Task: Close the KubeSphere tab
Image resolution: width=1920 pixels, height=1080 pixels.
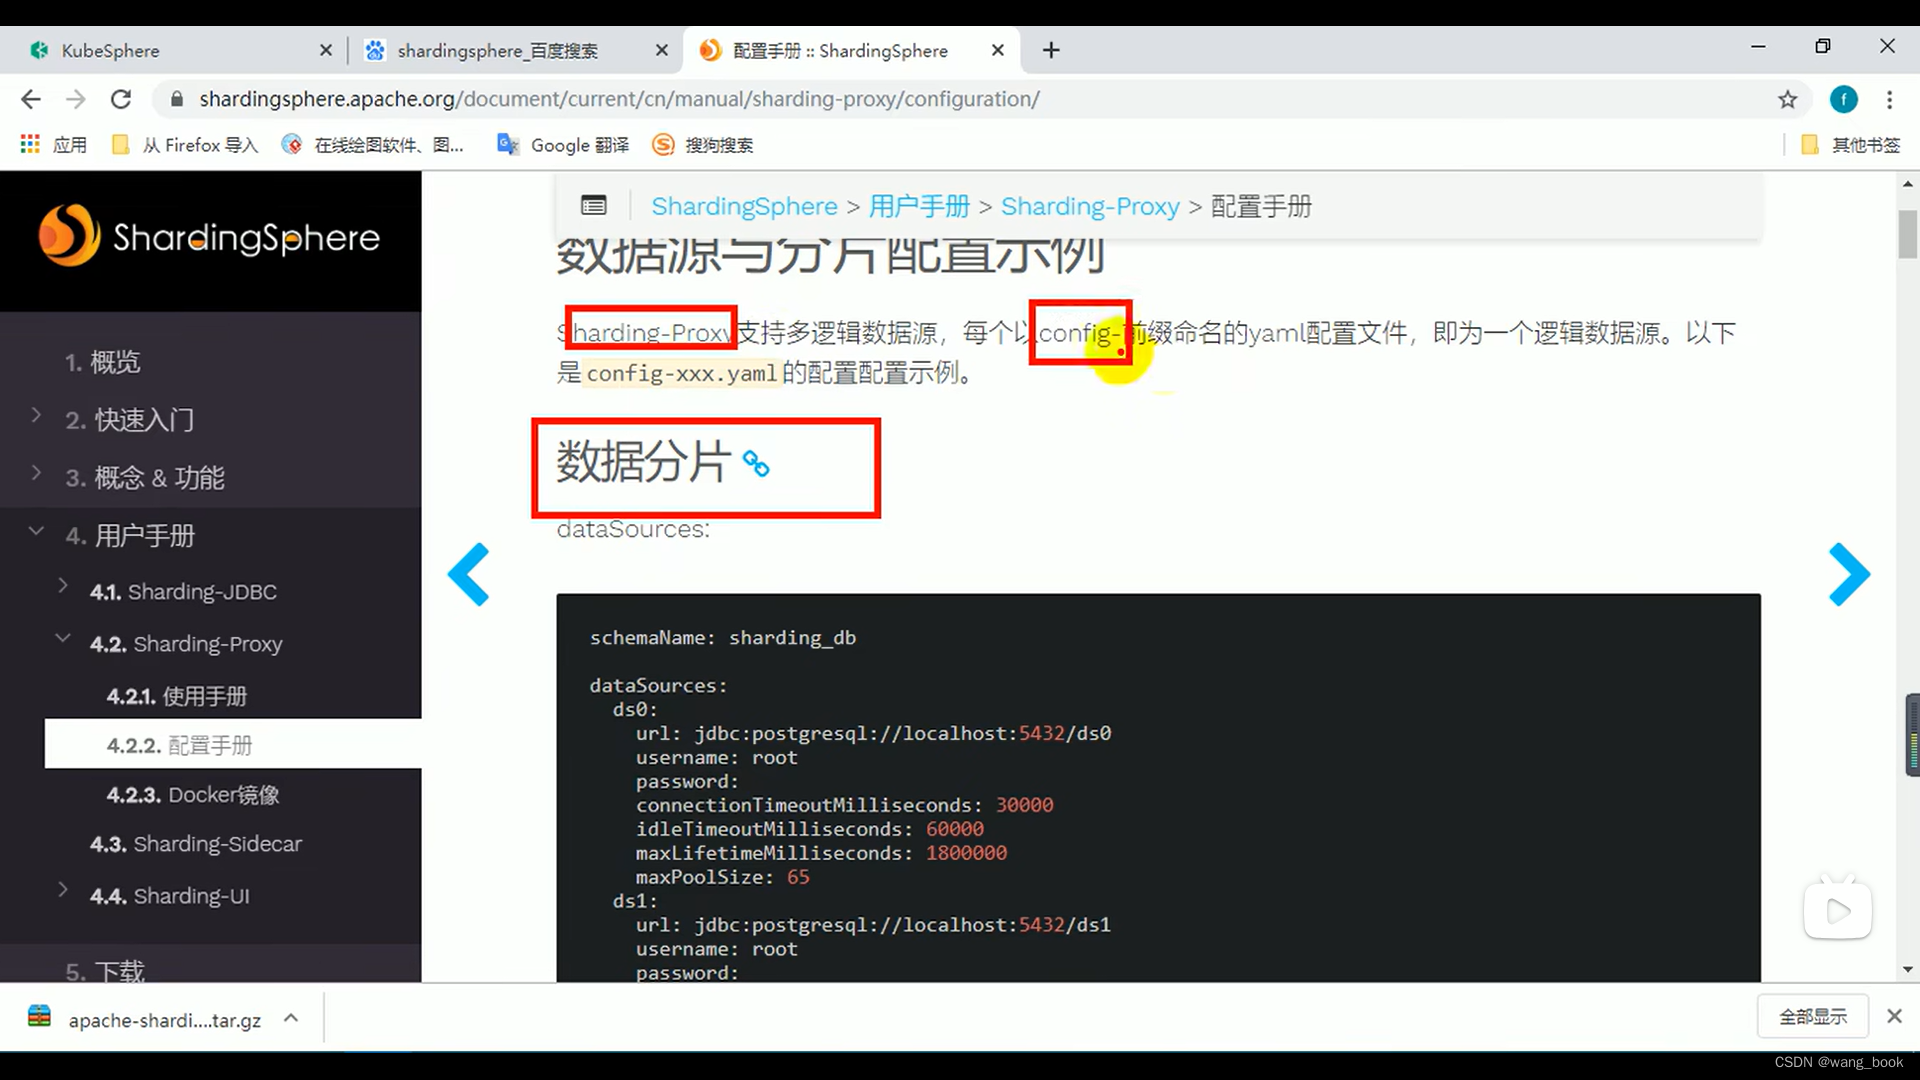Action: 325,50
